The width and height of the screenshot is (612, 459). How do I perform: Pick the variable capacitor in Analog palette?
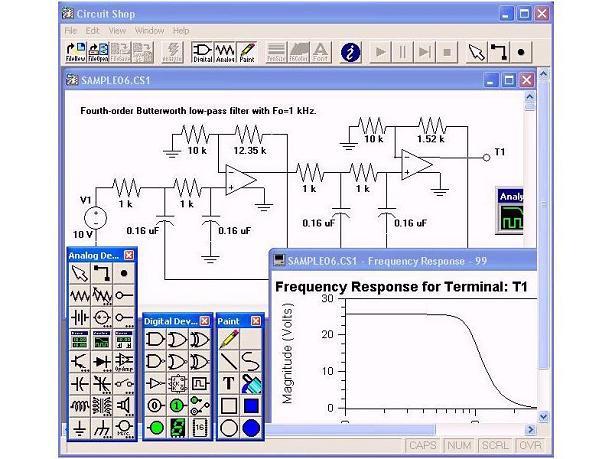pyautogui.click(x=102, y=384)
